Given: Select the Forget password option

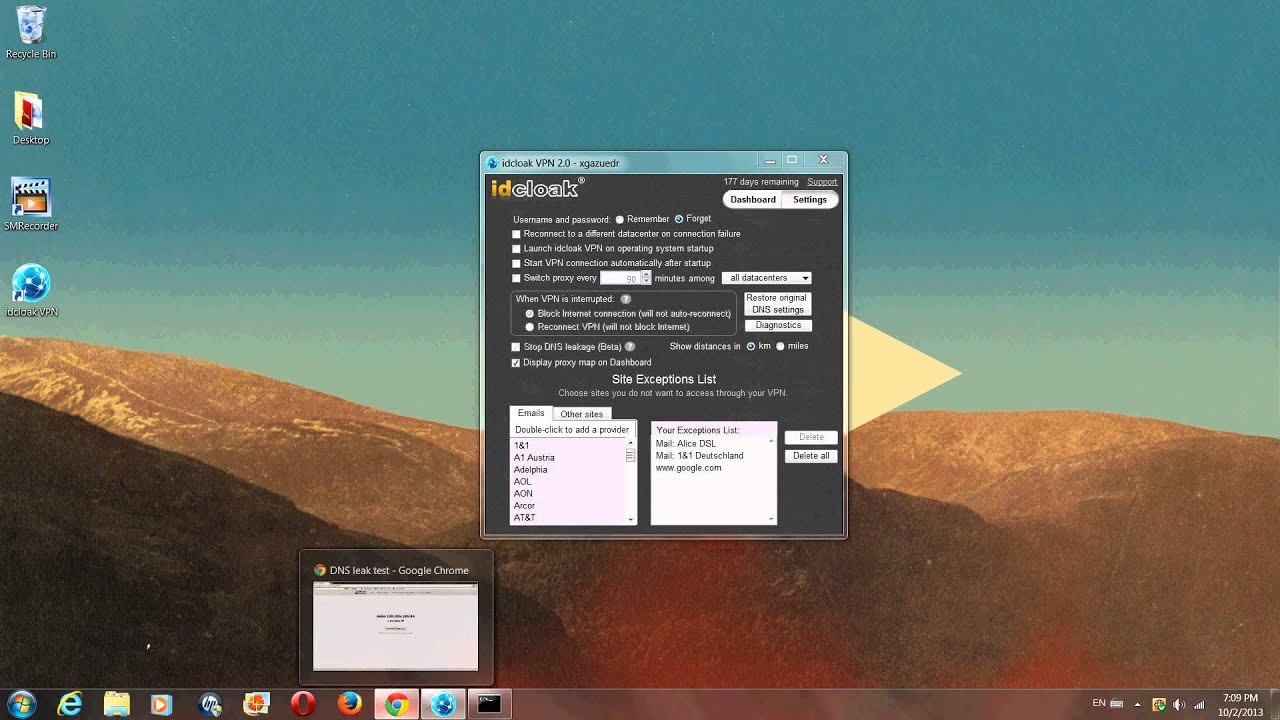Looking at the screenshot, I should tap(679, 219).
